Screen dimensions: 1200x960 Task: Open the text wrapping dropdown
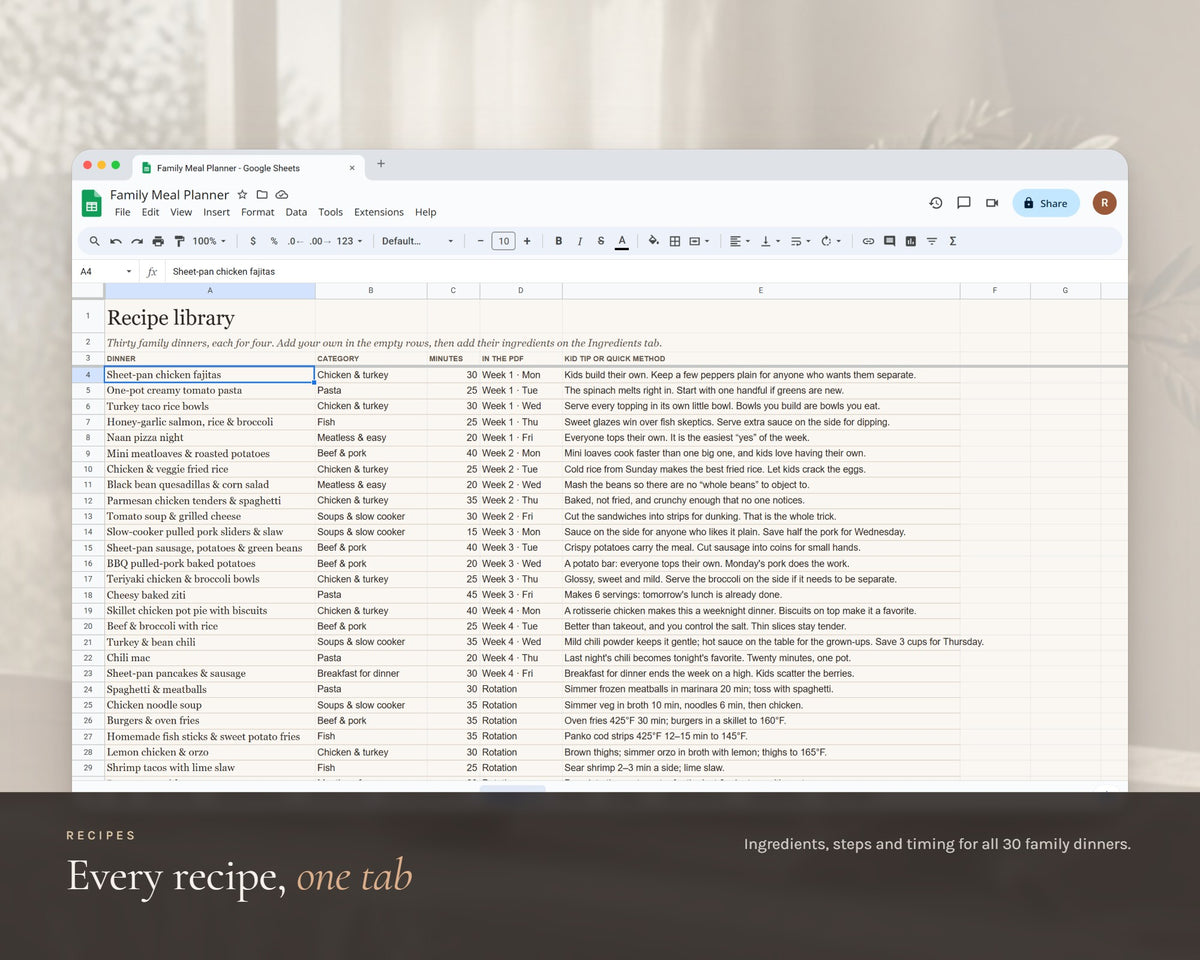click(x=799, y=241)
